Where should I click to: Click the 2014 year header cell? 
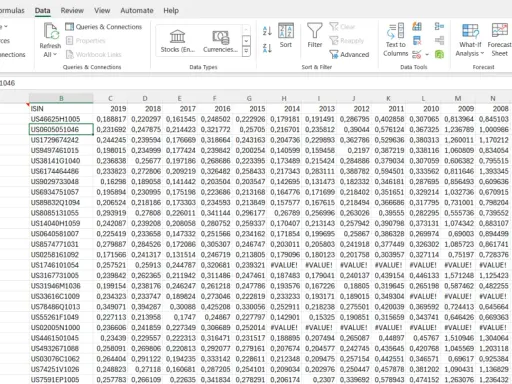(x=284, y=109)
